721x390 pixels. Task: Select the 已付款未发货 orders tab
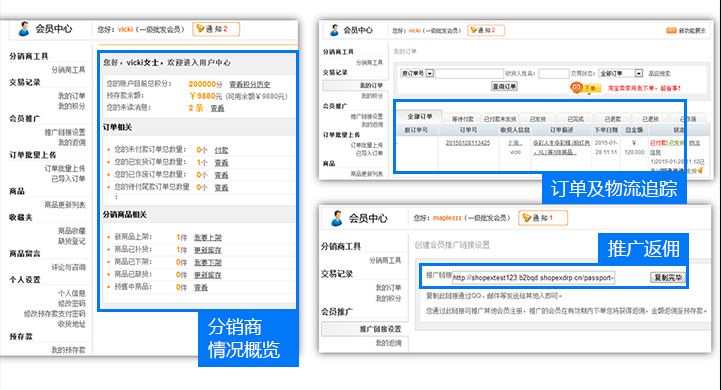coord(500,119)
